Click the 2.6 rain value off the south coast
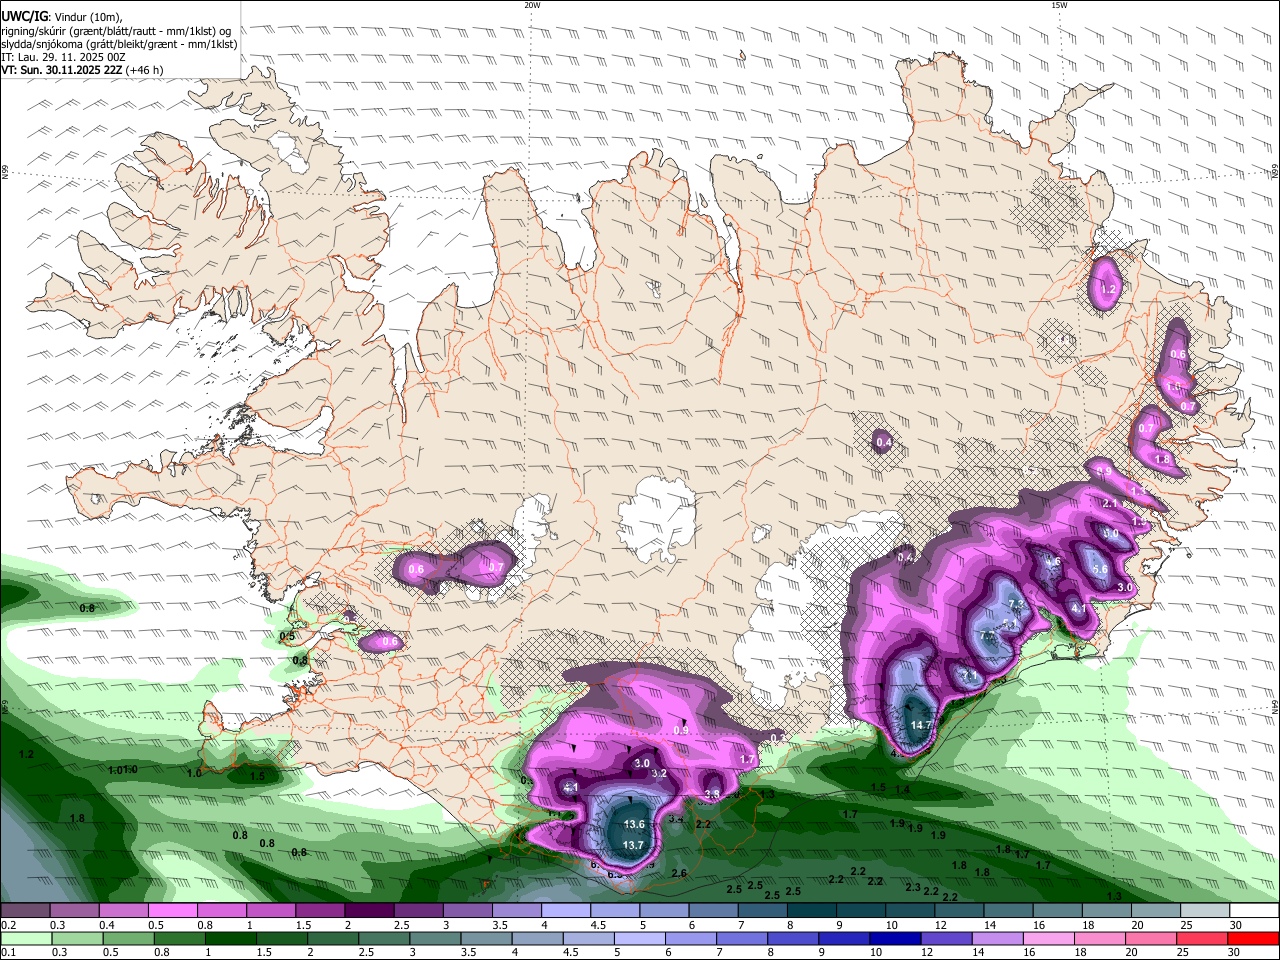 click(x=679, y=874)
